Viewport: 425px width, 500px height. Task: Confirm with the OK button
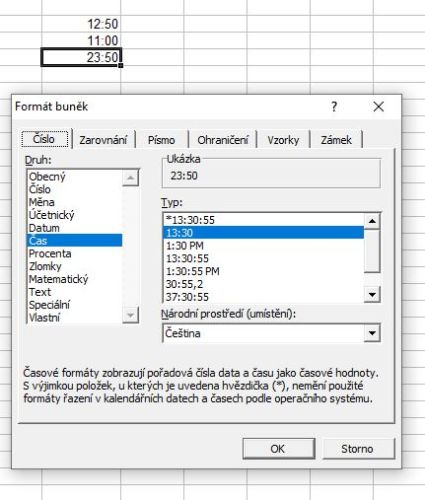click(278, 449)
